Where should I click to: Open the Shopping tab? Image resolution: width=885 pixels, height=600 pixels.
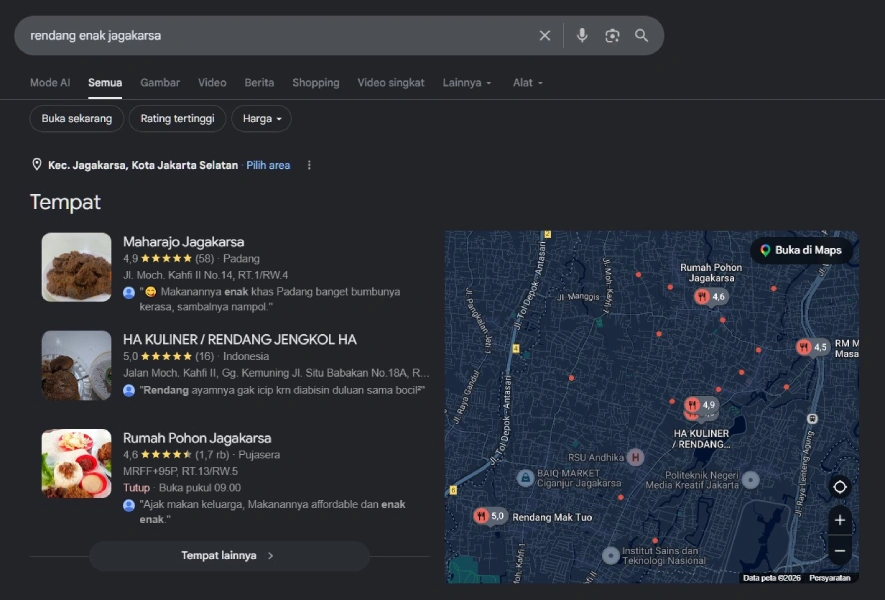316,82
